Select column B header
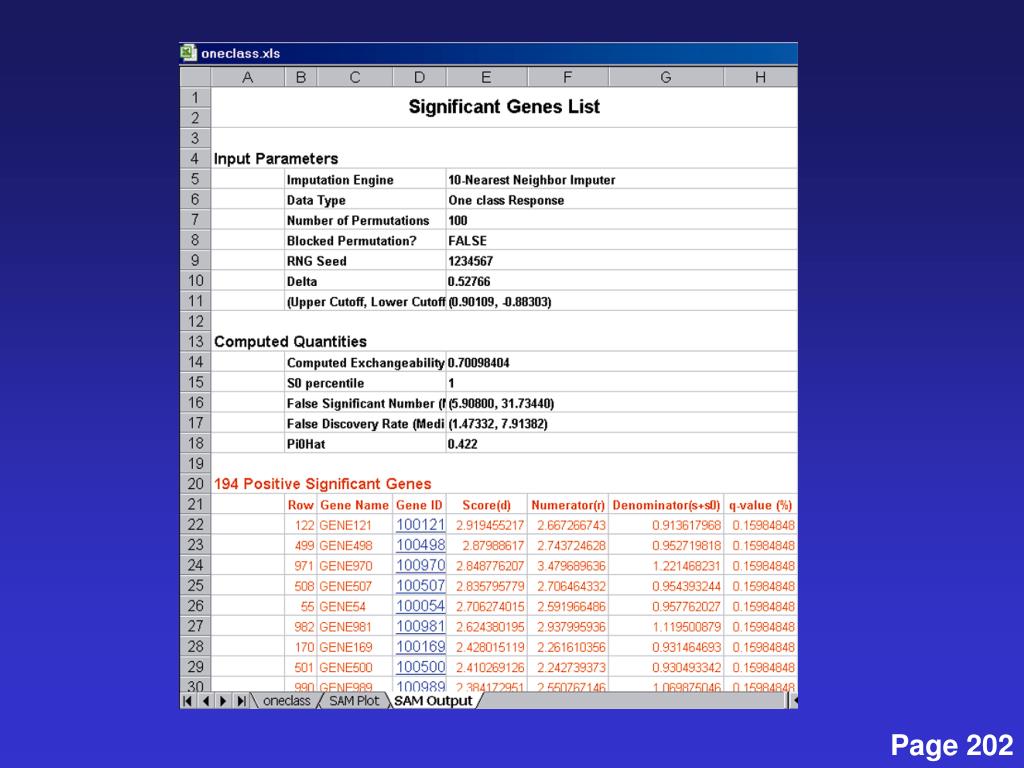 point(300,77)
